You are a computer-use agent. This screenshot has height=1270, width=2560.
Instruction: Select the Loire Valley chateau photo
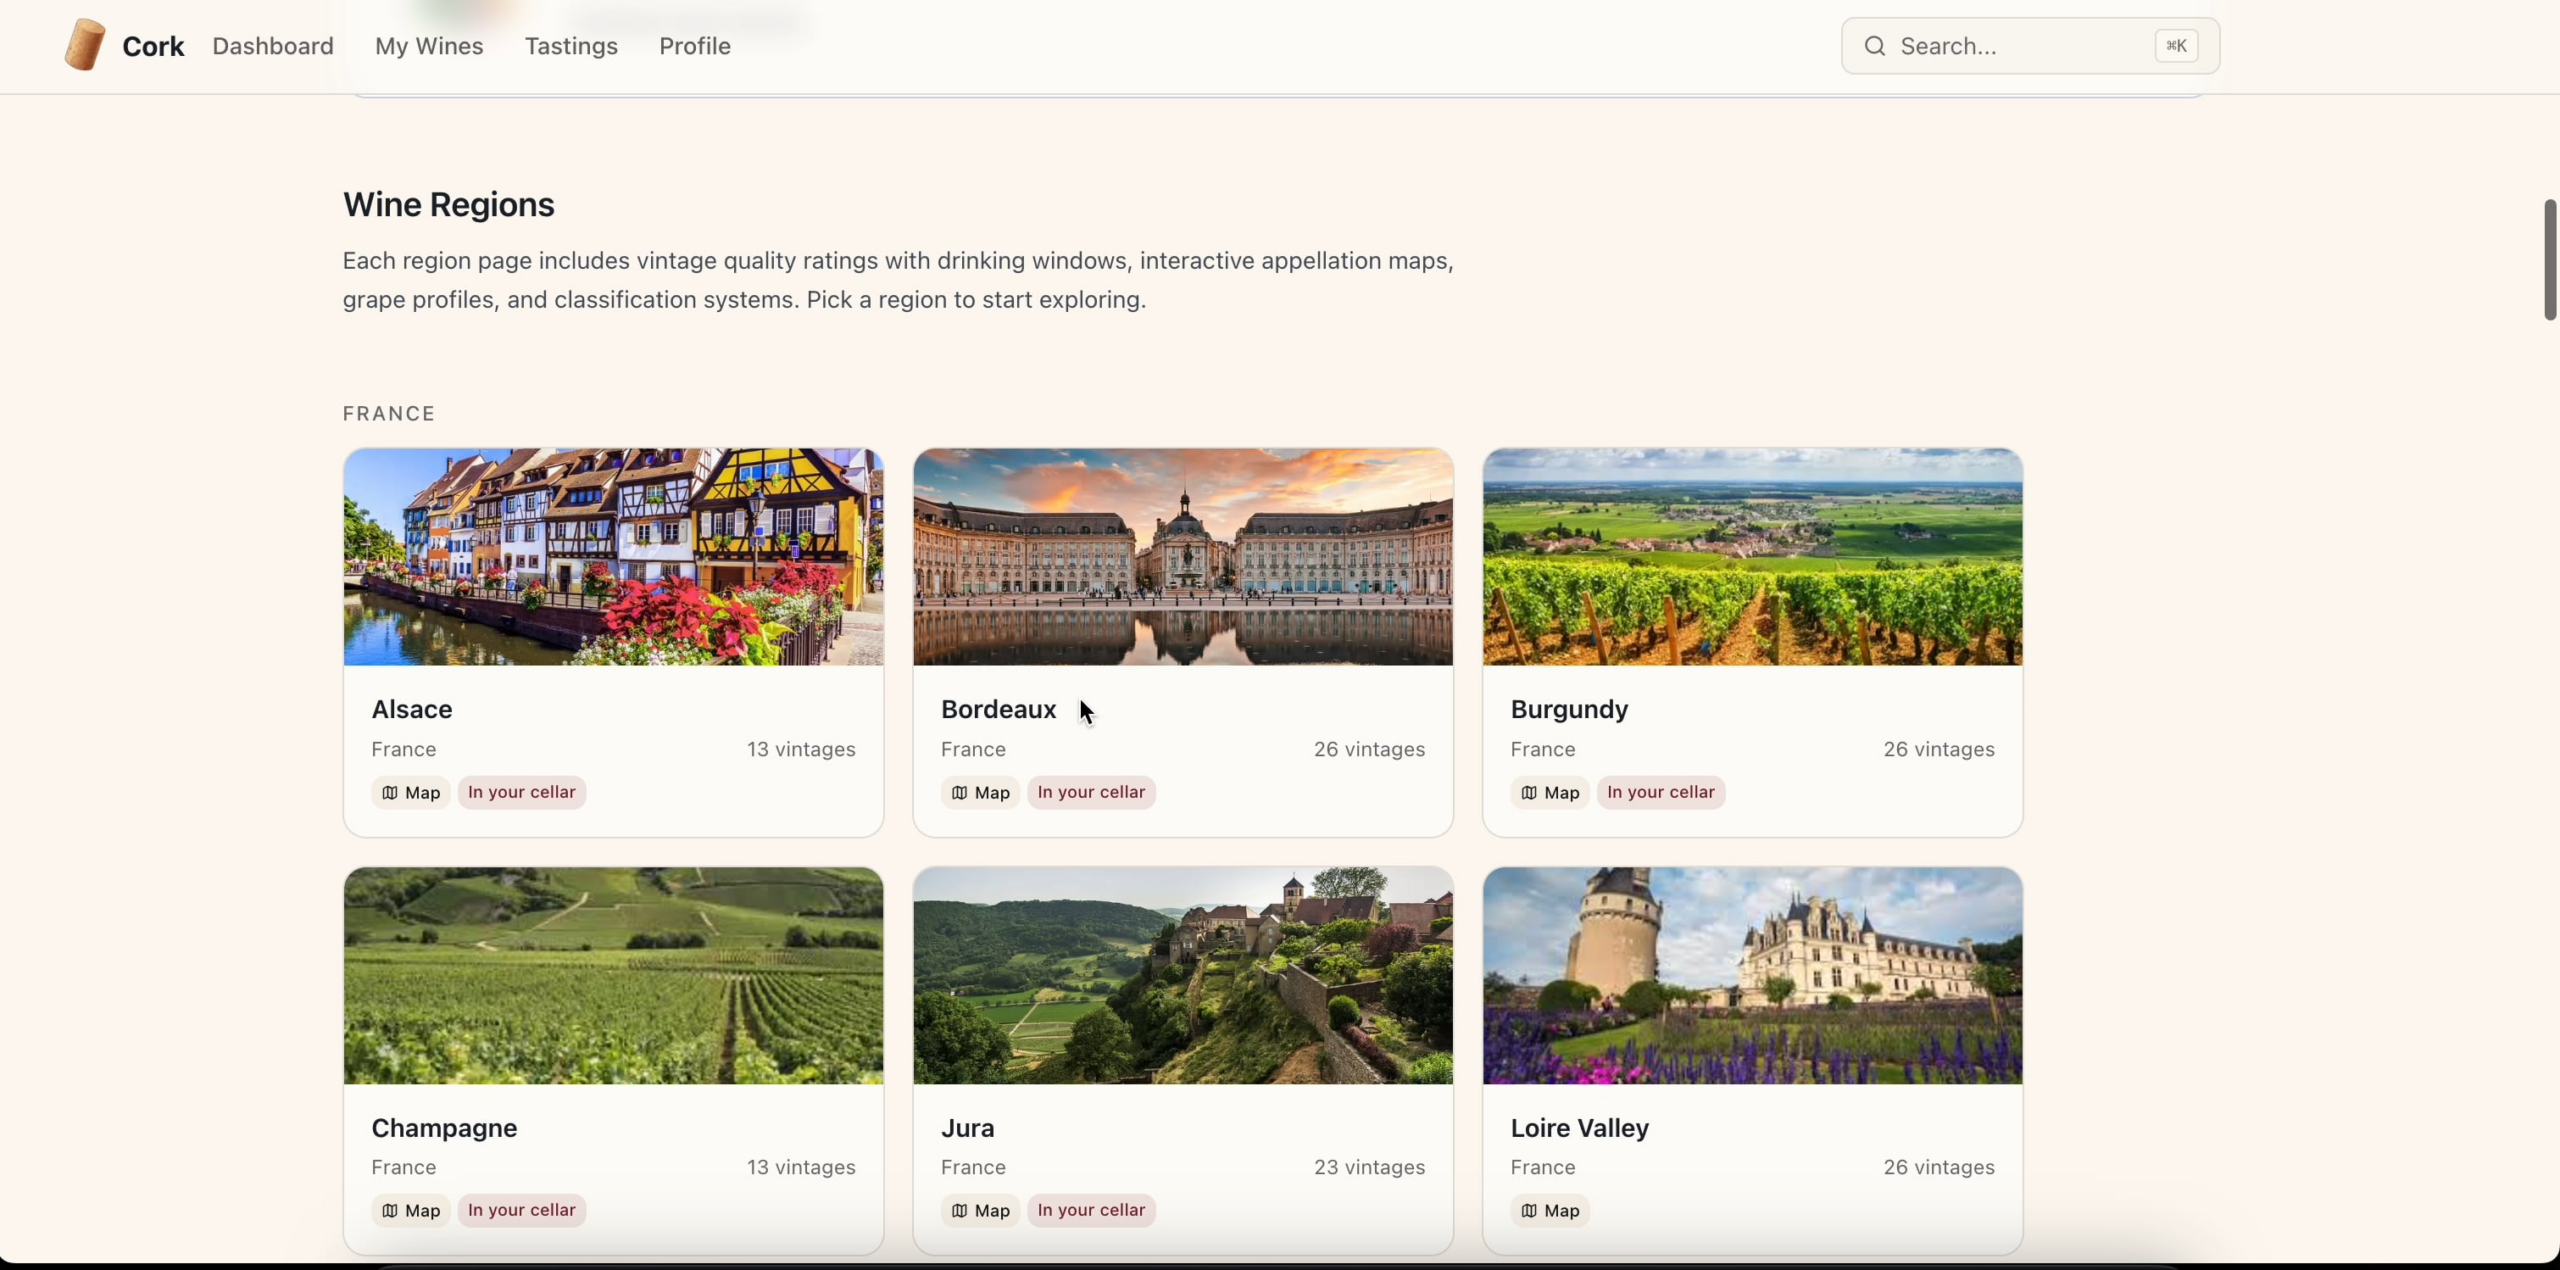tap(1752, 975)
